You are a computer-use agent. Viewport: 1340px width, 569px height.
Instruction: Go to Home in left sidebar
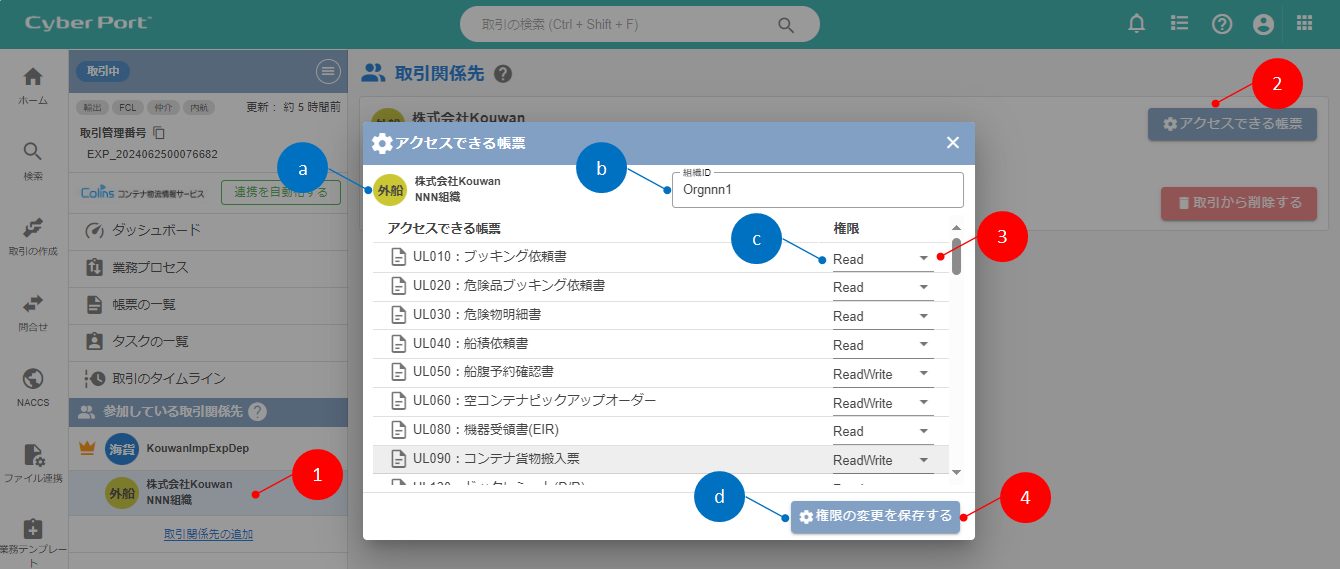point(33,86)
